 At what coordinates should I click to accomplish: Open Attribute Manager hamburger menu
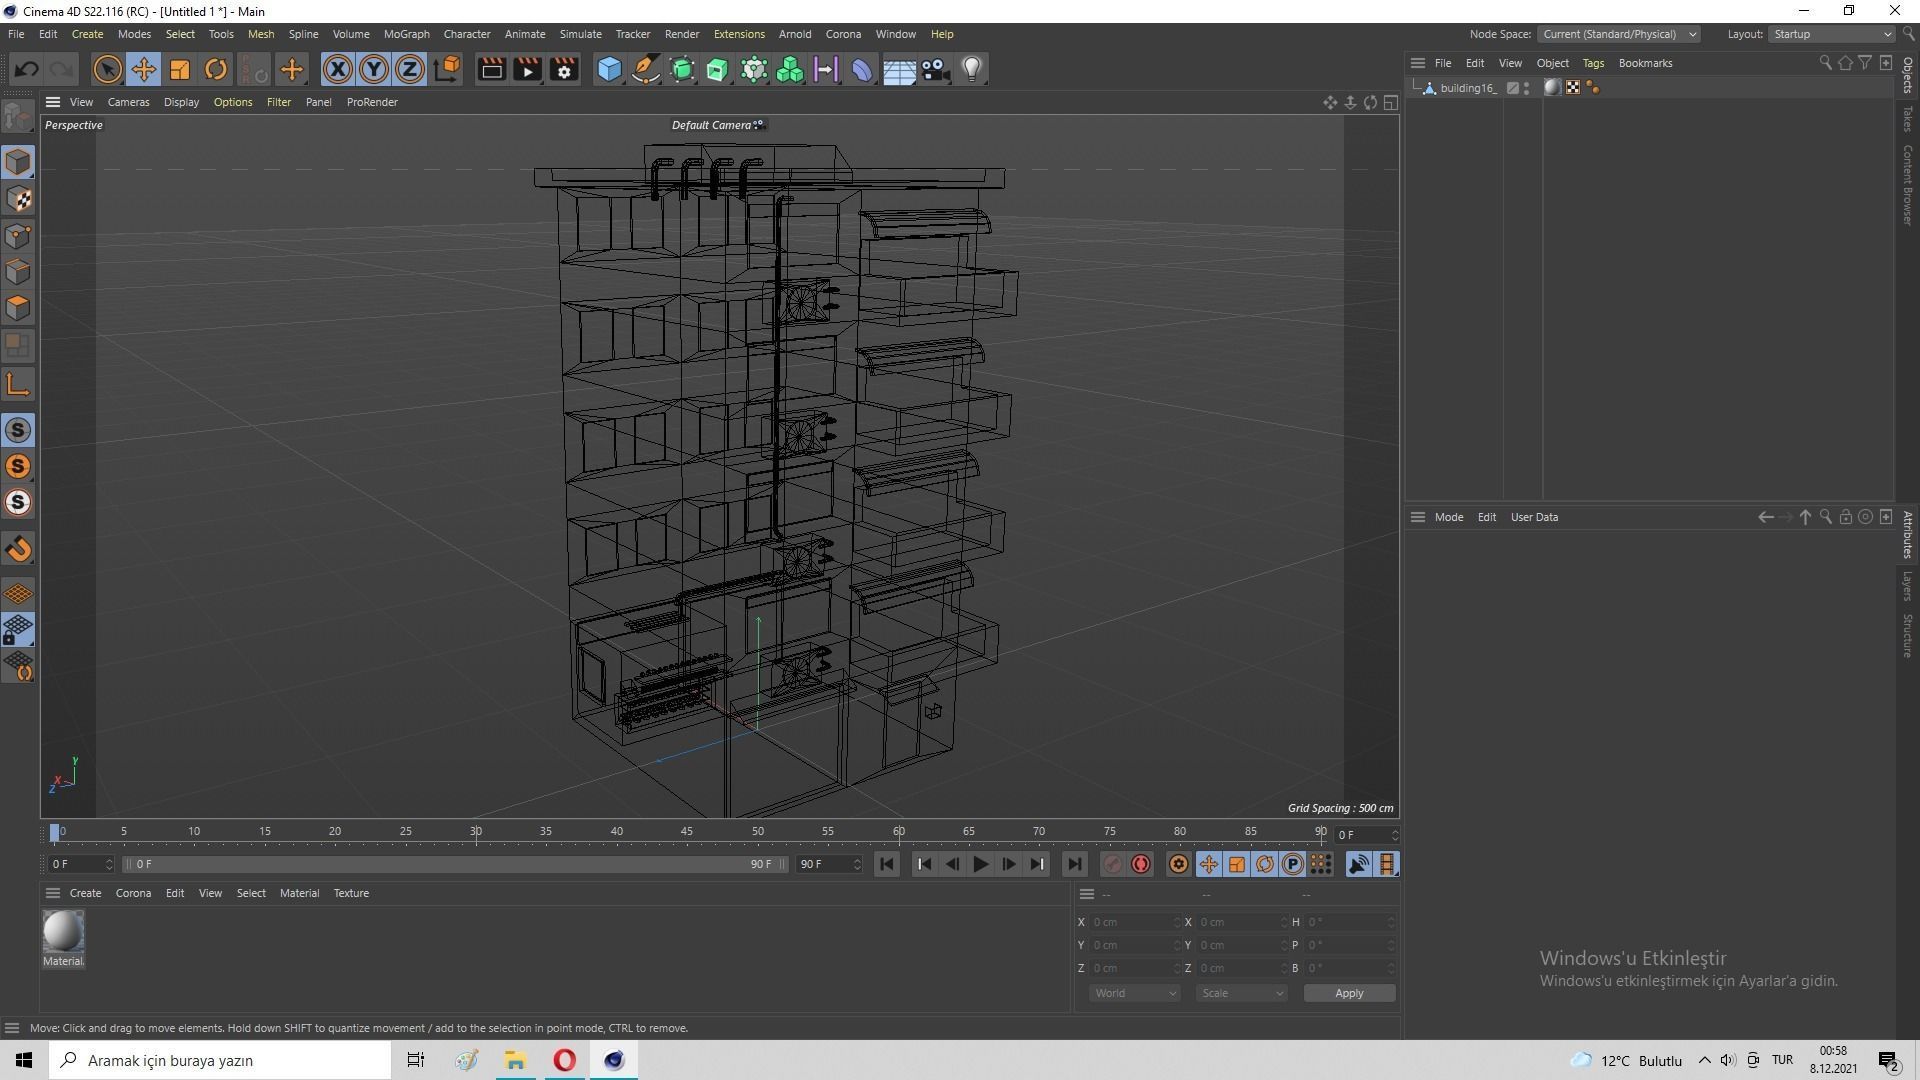click(1417, 518)
